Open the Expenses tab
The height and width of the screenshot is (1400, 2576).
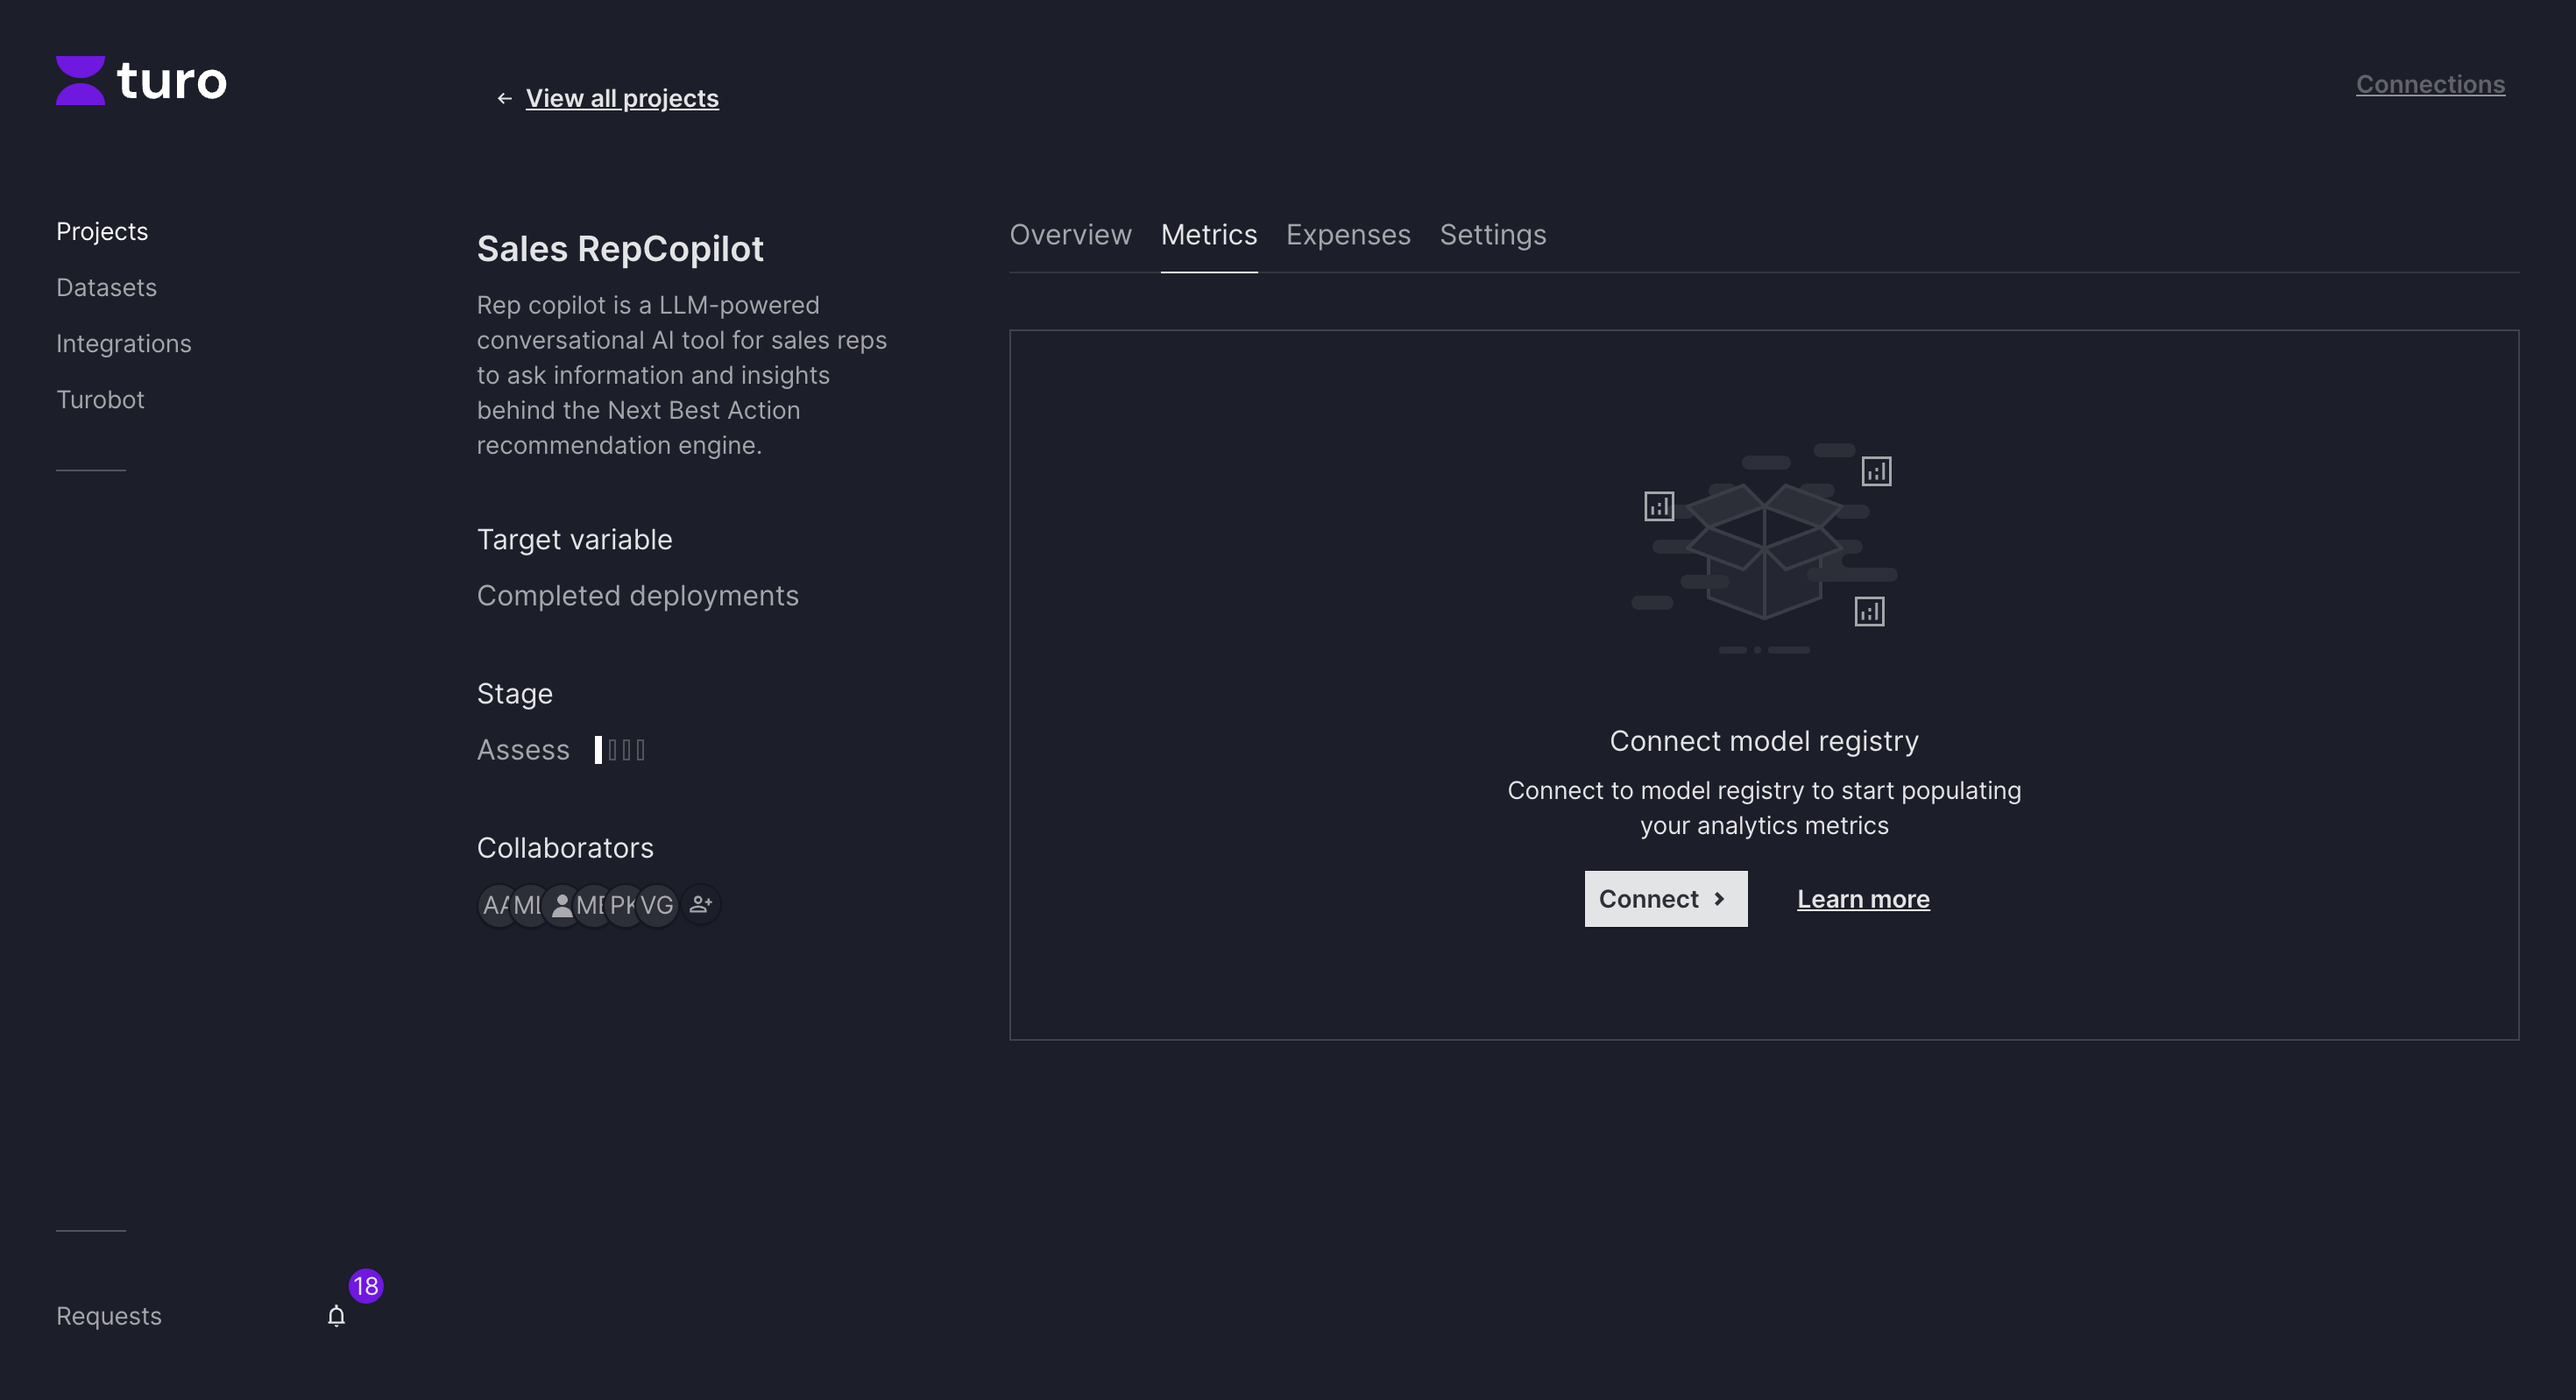1348,234
